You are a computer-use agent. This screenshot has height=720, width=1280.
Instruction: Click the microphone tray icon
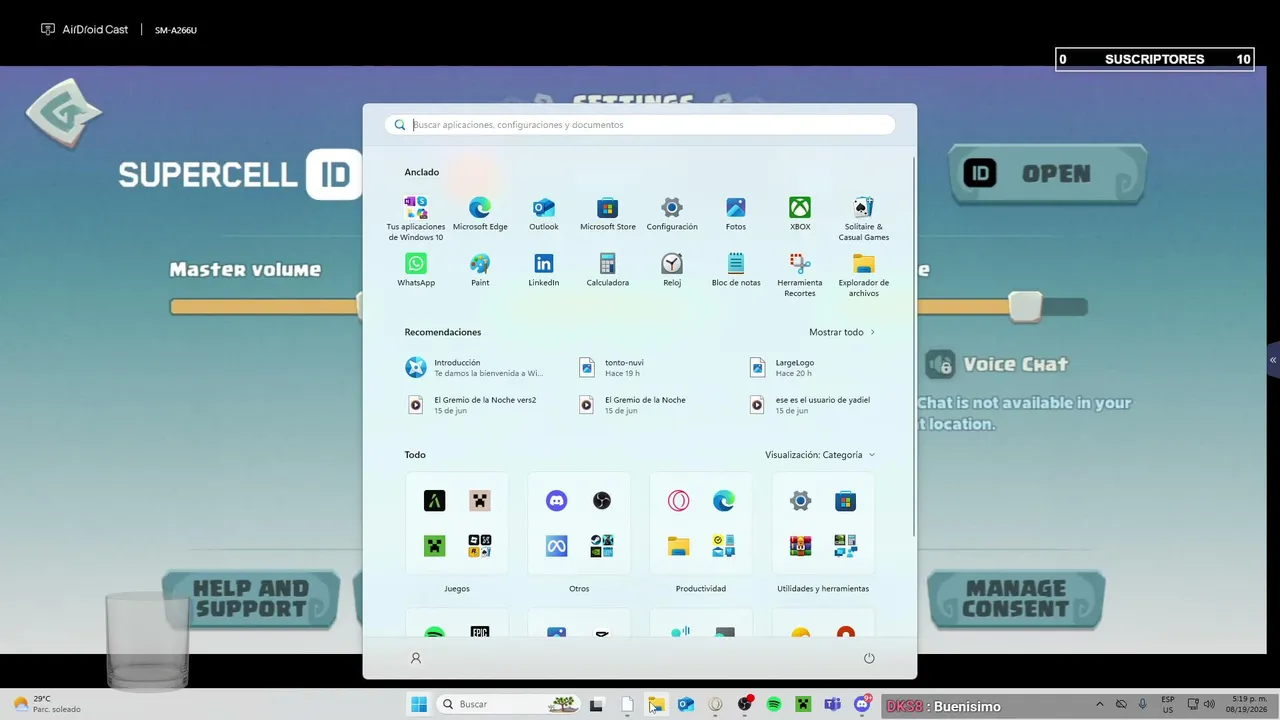(1143, 704)
